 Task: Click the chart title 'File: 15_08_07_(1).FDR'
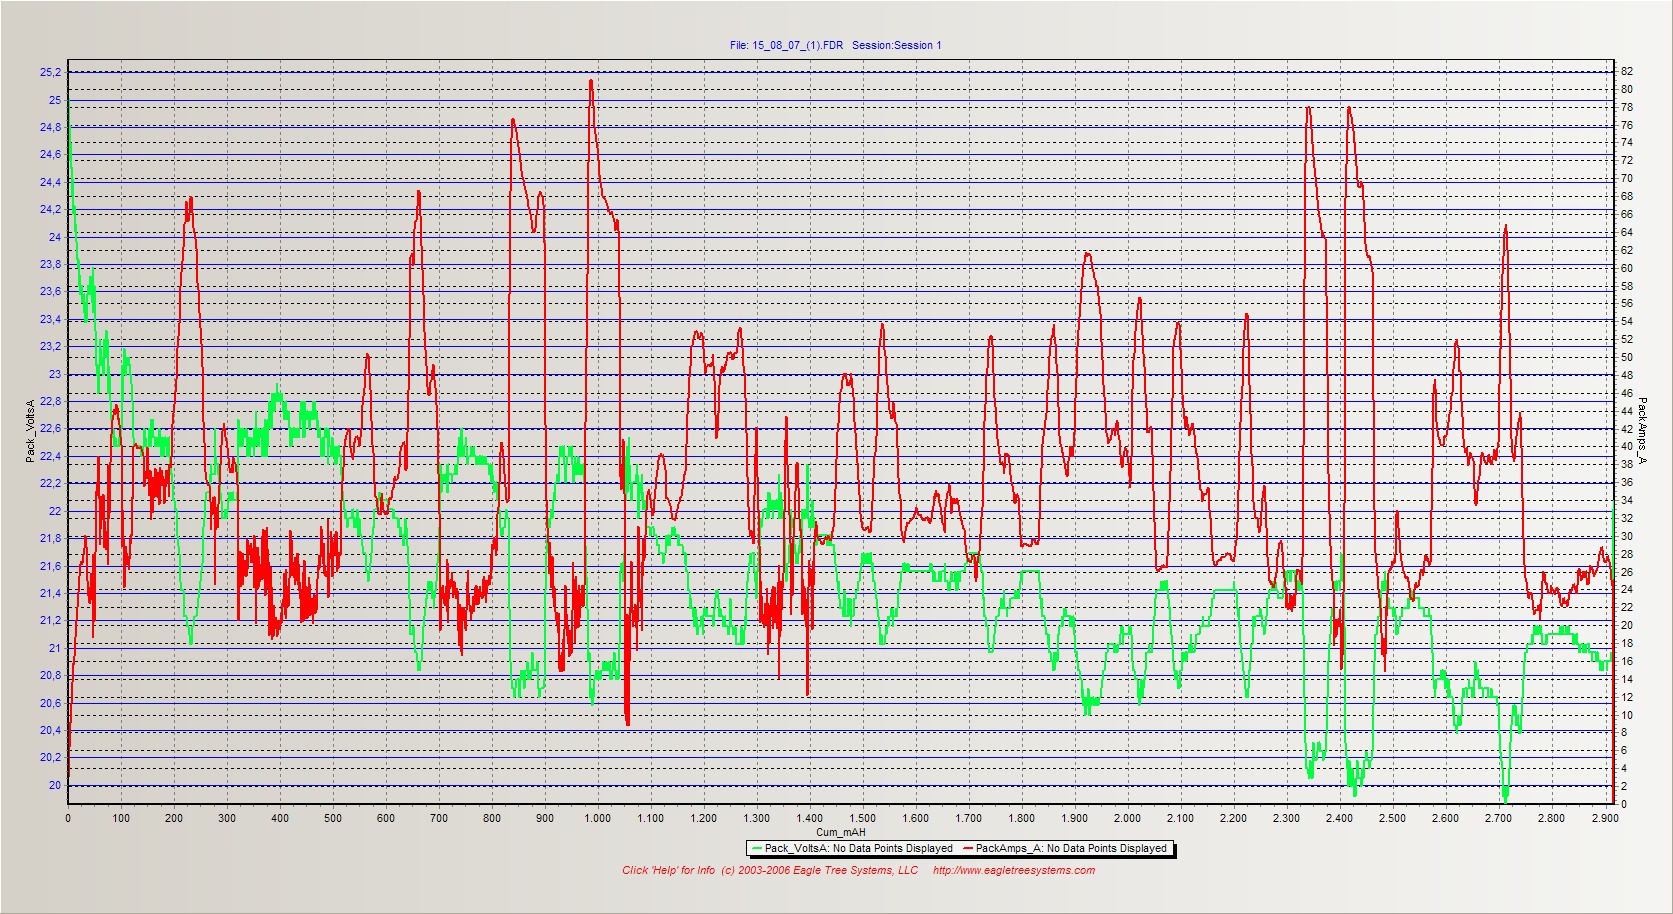(x=787, y=45)
